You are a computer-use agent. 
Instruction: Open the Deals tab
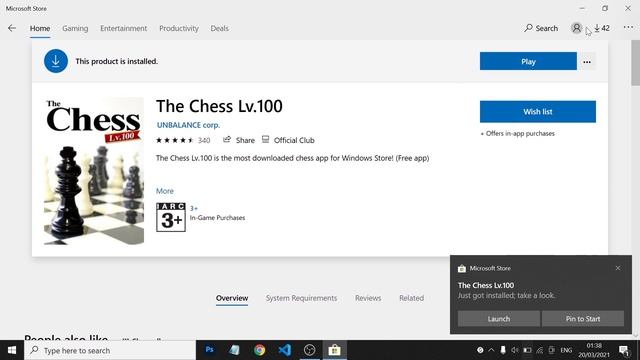[x=220, y=28]
